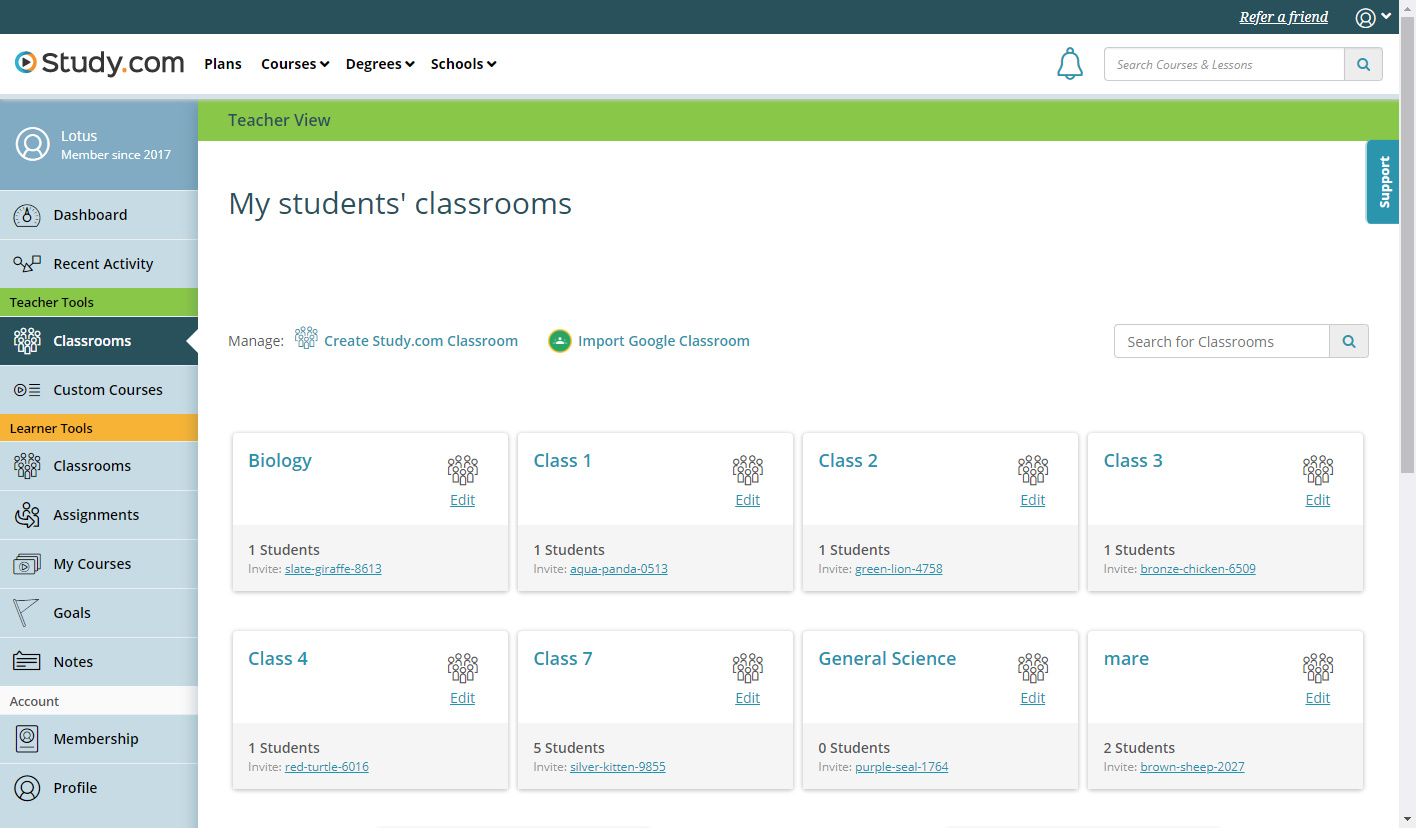
Task: Click the Plans navigation link
Action: 223,64
